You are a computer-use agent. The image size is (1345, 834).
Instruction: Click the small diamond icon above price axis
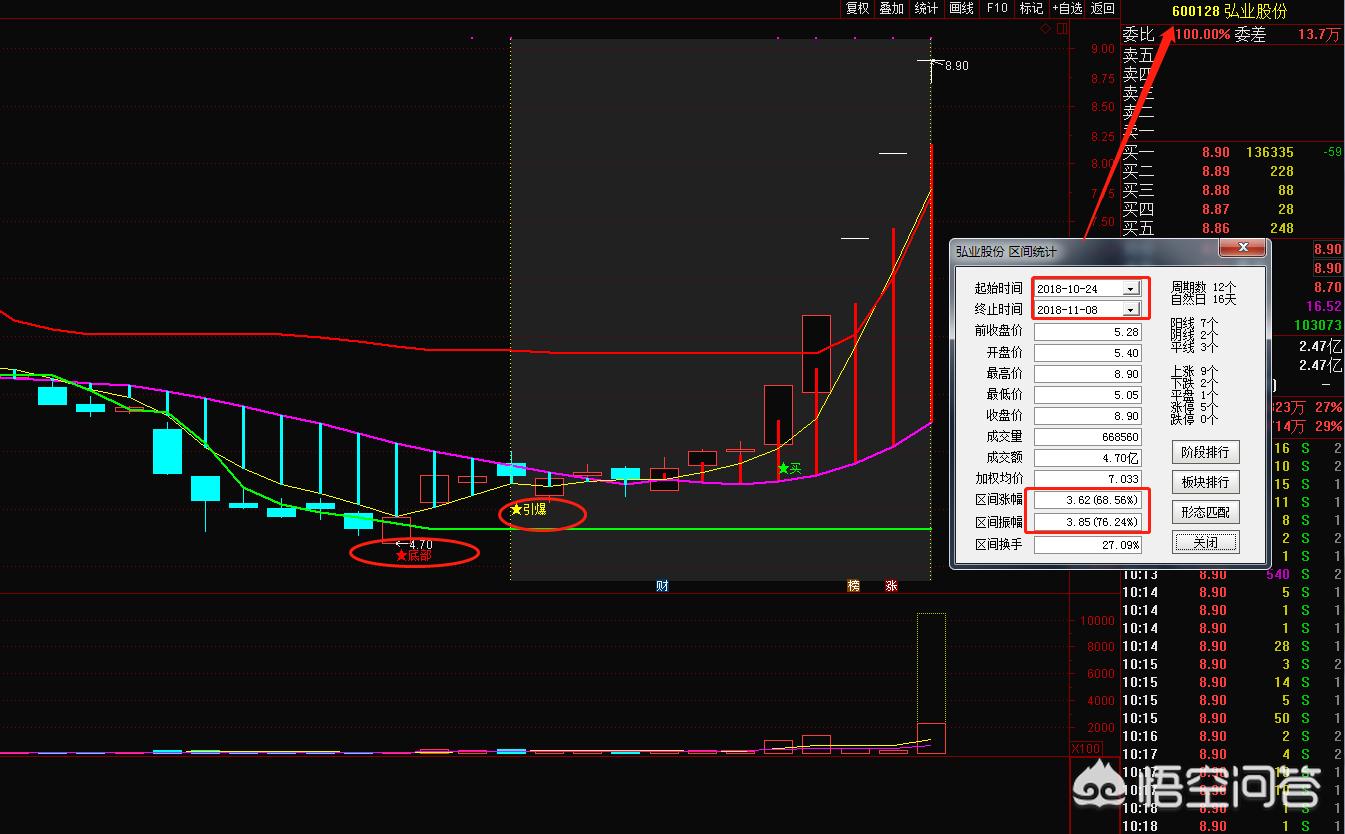(x=1046, y=28)
